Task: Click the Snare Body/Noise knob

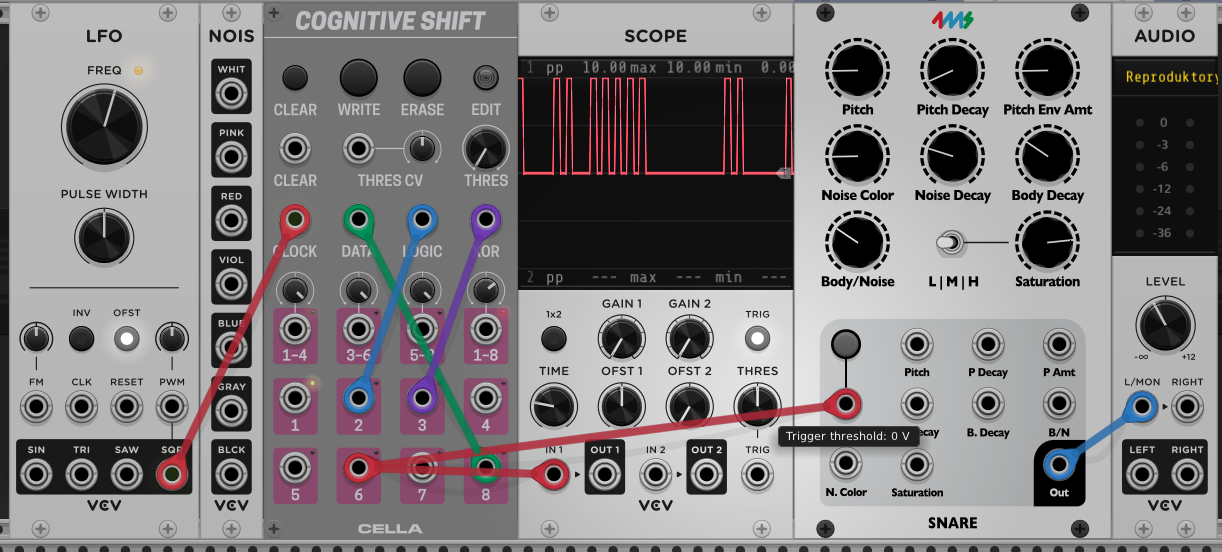Action: point(857,241)
